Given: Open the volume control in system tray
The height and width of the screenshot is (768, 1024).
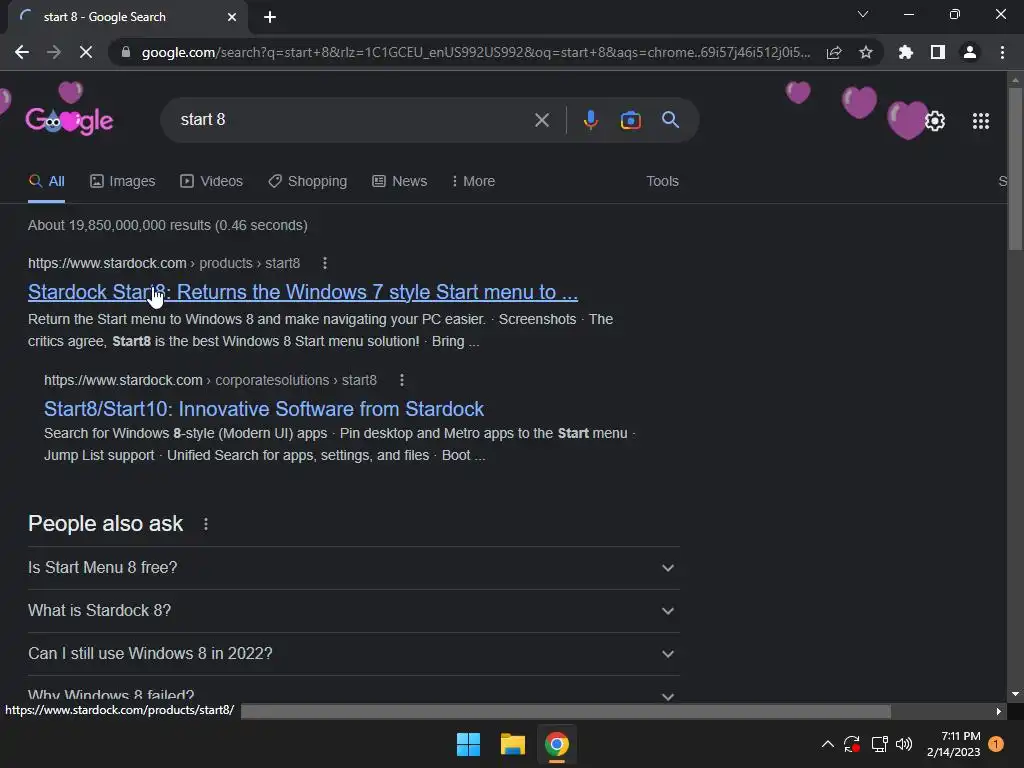Looking at the screenshot, I should [904, 744].
